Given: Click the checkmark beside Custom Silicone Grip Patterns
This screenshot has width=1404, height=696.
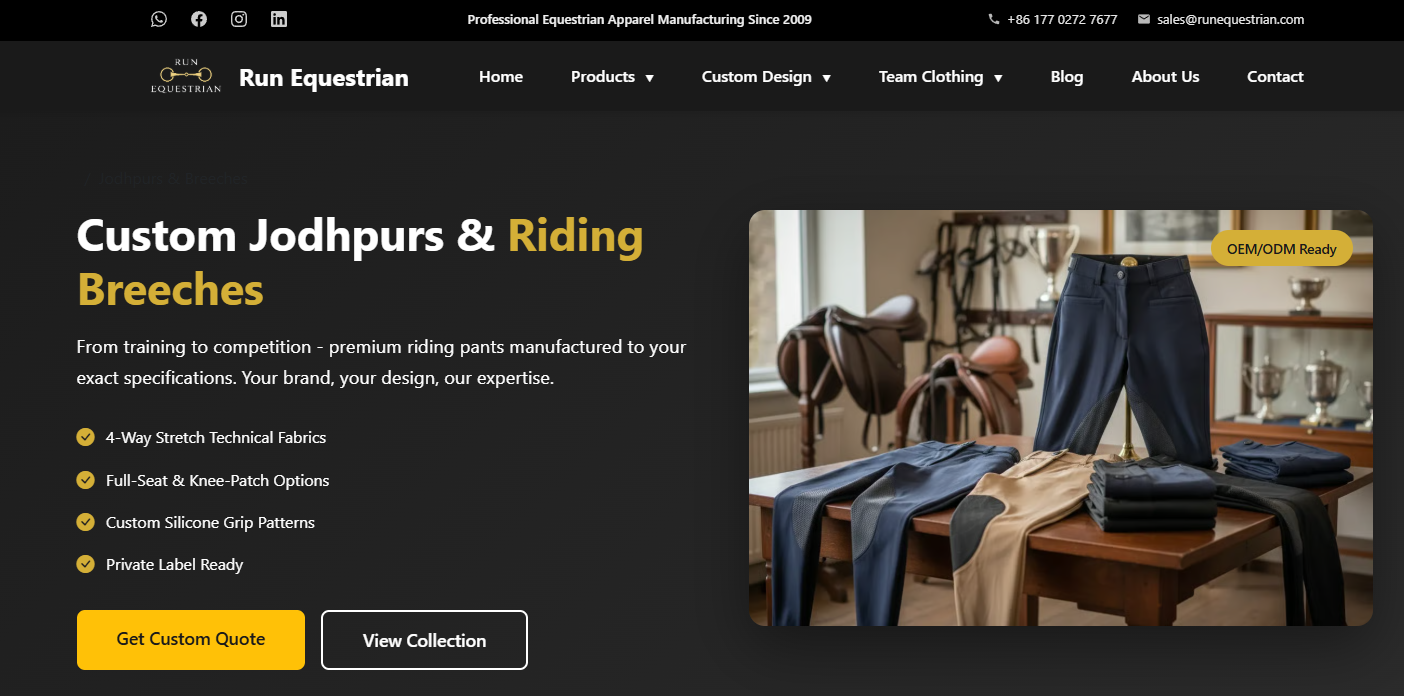Looking at the screenshot, I should [x=86, y=522].
